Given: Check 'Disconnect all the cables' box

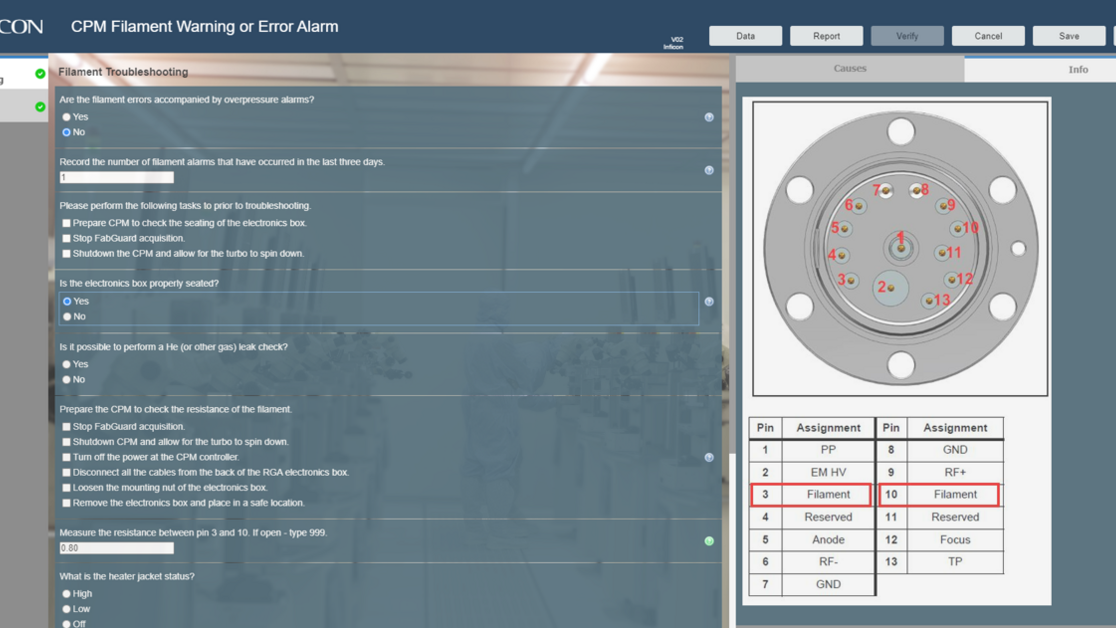Looking at the screenshot, I should point(66,473).
